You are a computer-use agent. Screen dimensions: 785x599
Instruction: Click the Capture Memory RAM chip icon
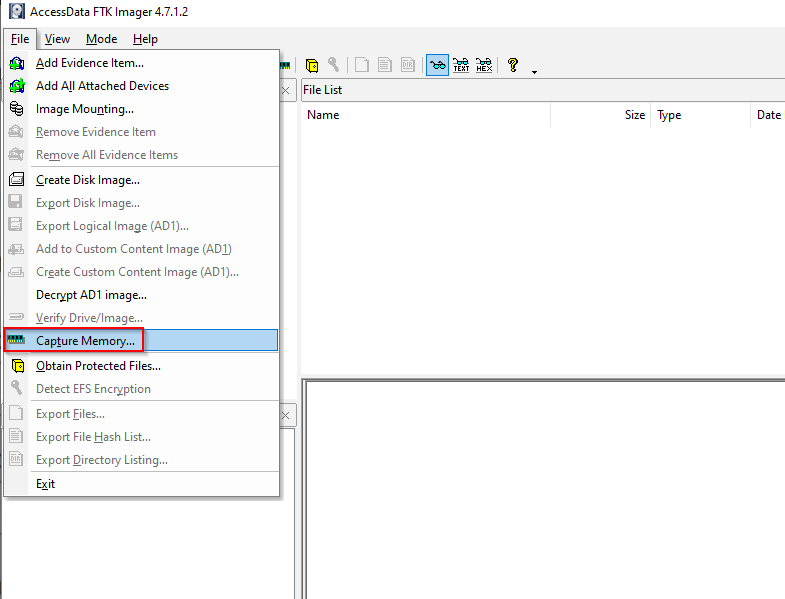point(16,340)
